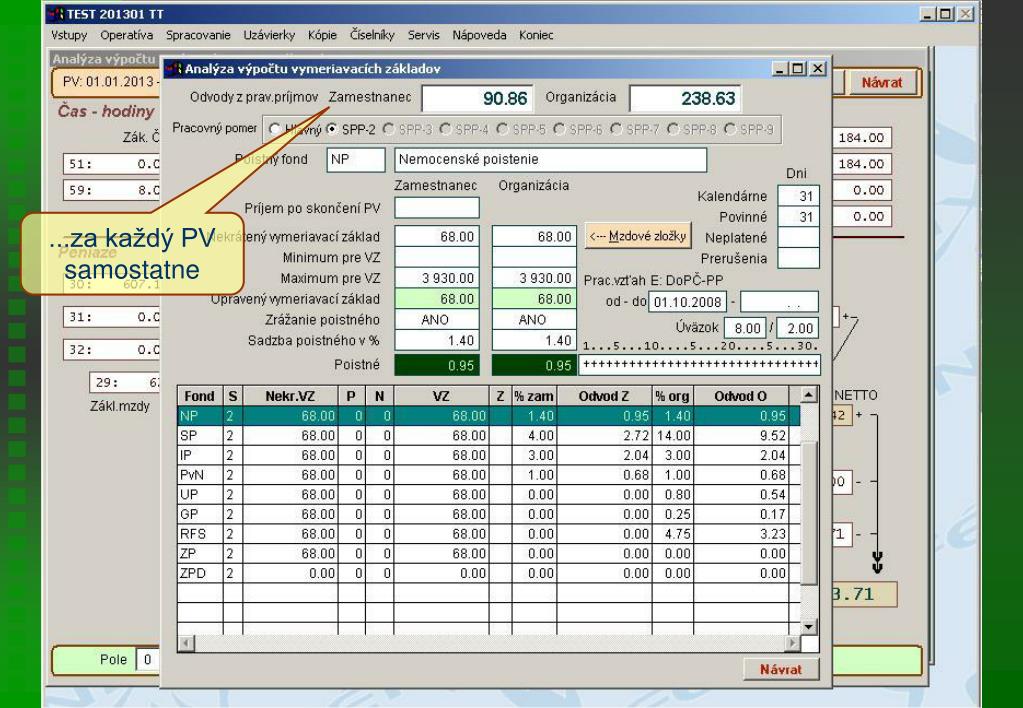Click the table's vertical scrollbar down arrow
This screenshot has width=1023, height=708.
point(809,626)
